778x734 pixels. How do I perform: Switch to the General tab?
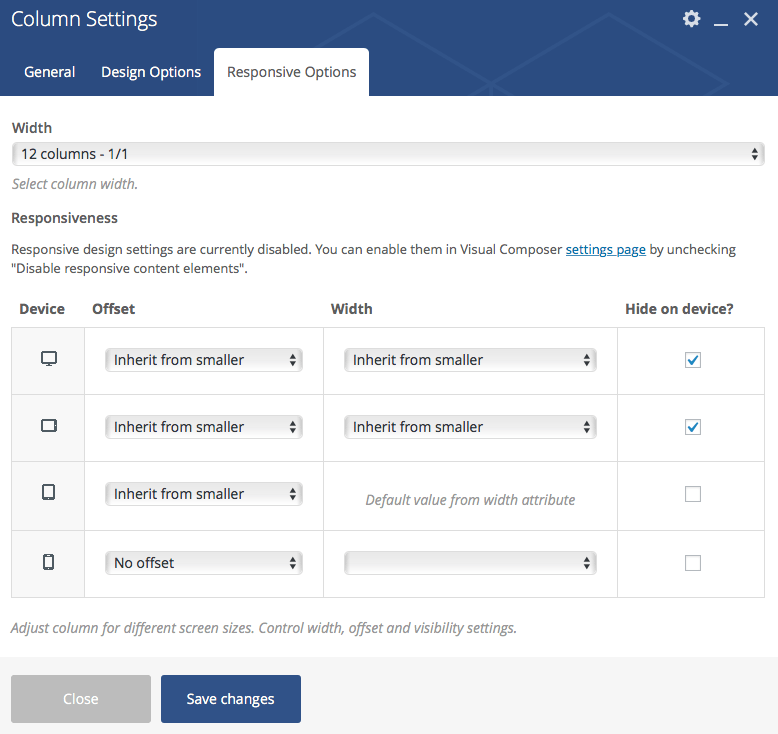click(50, 72)
